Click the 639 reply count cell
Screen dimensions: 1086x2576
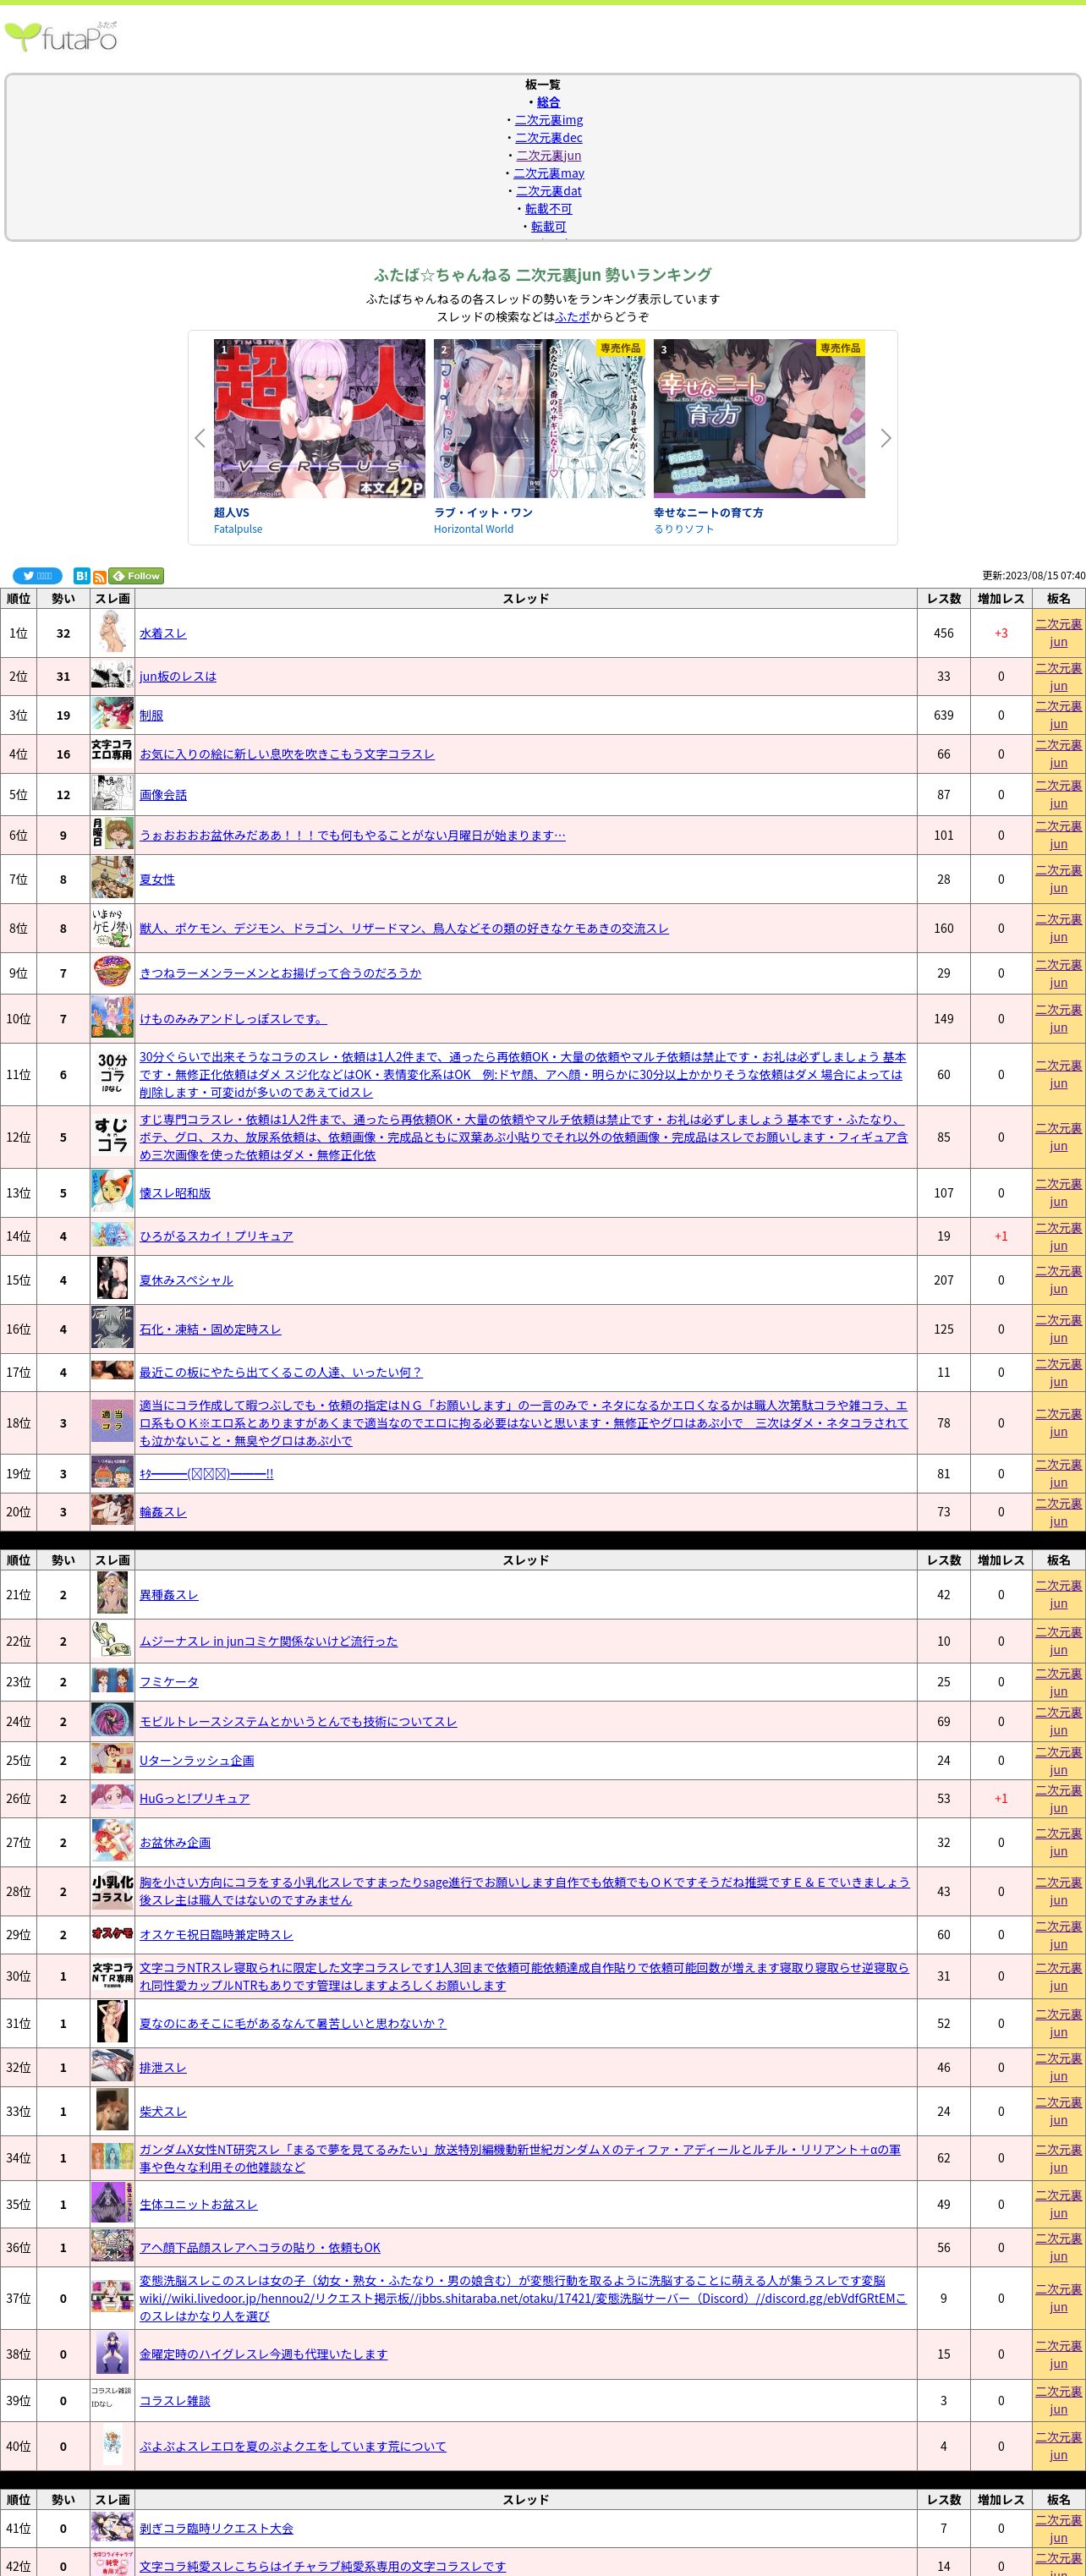point(943,716)
